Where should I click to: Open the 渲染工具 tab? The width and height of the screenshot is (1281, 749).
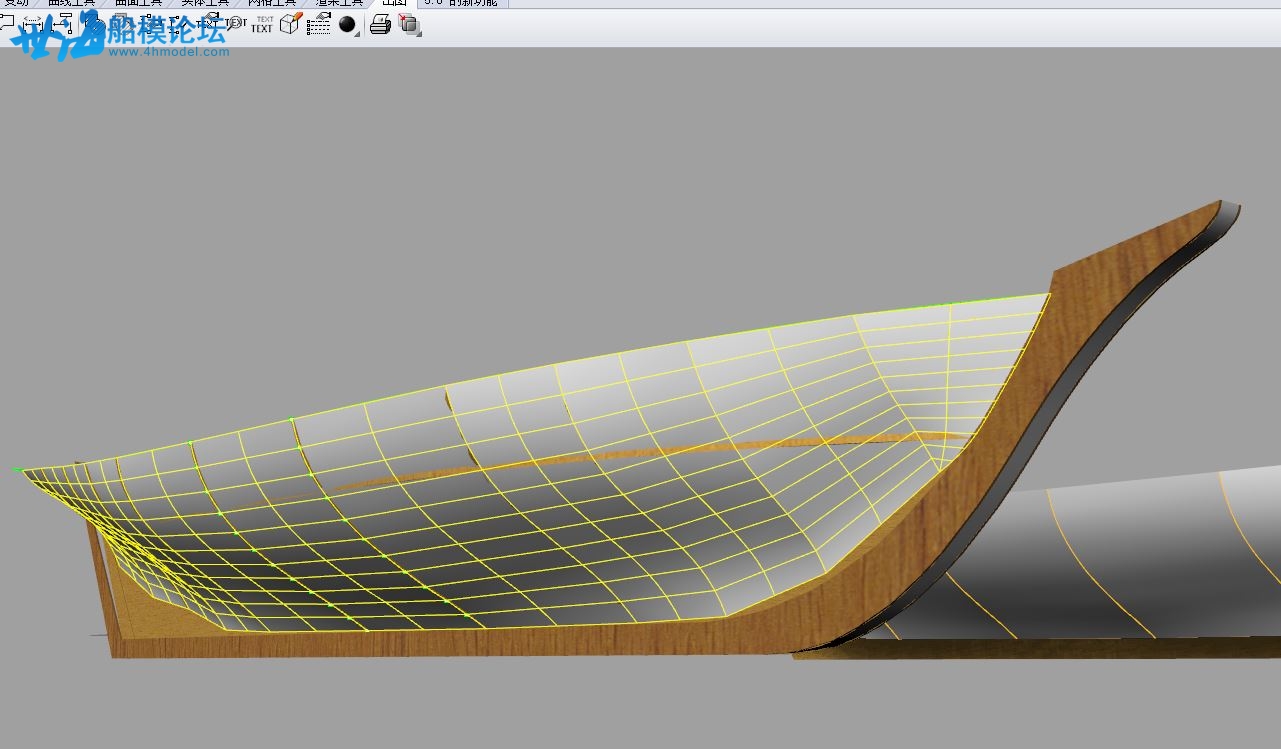(339, 3)
